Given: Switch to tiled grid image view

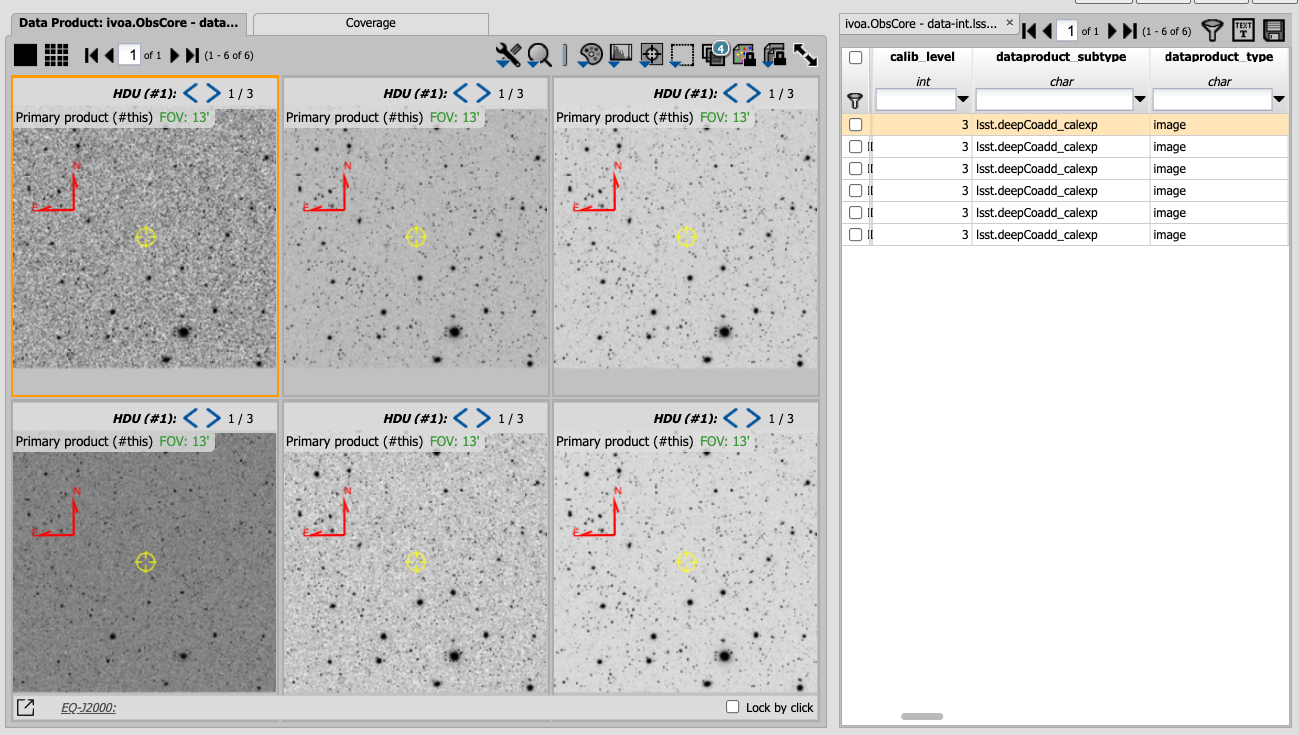Looking at the screenshot, I should pos(56,55).
